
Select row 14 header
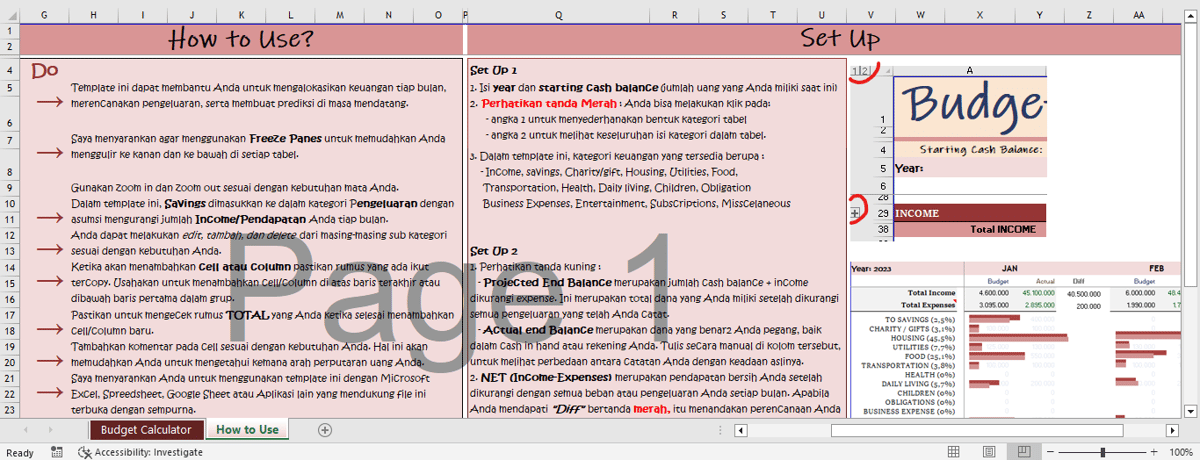point(9,267)
